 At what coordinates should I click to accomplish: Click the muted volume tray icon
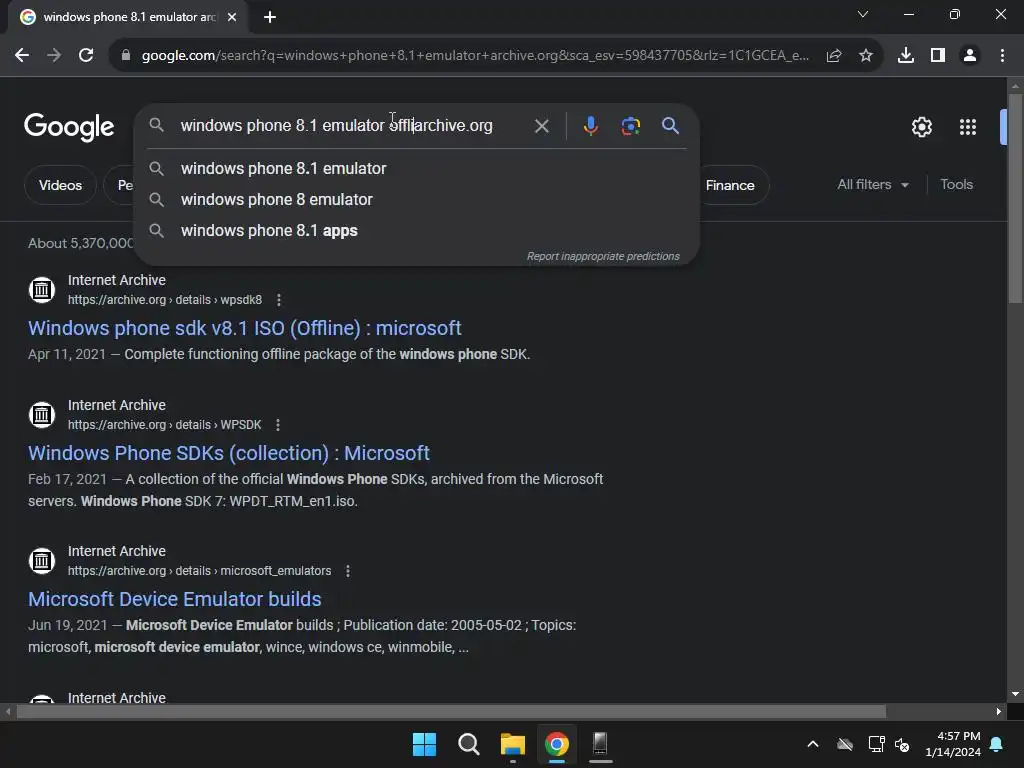tap(902, 744)
